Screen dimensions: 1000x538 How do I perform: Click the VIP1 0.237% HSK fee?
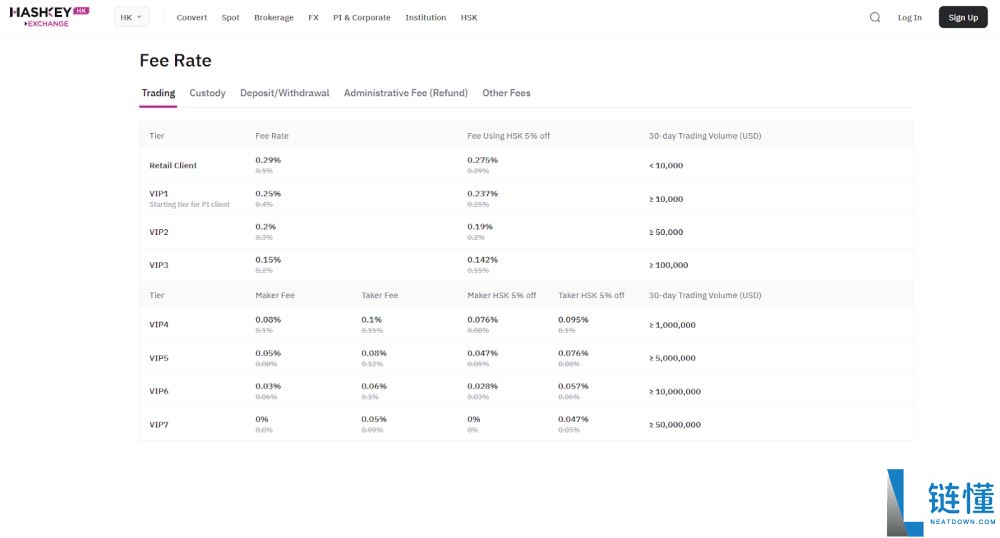(482, 193)
